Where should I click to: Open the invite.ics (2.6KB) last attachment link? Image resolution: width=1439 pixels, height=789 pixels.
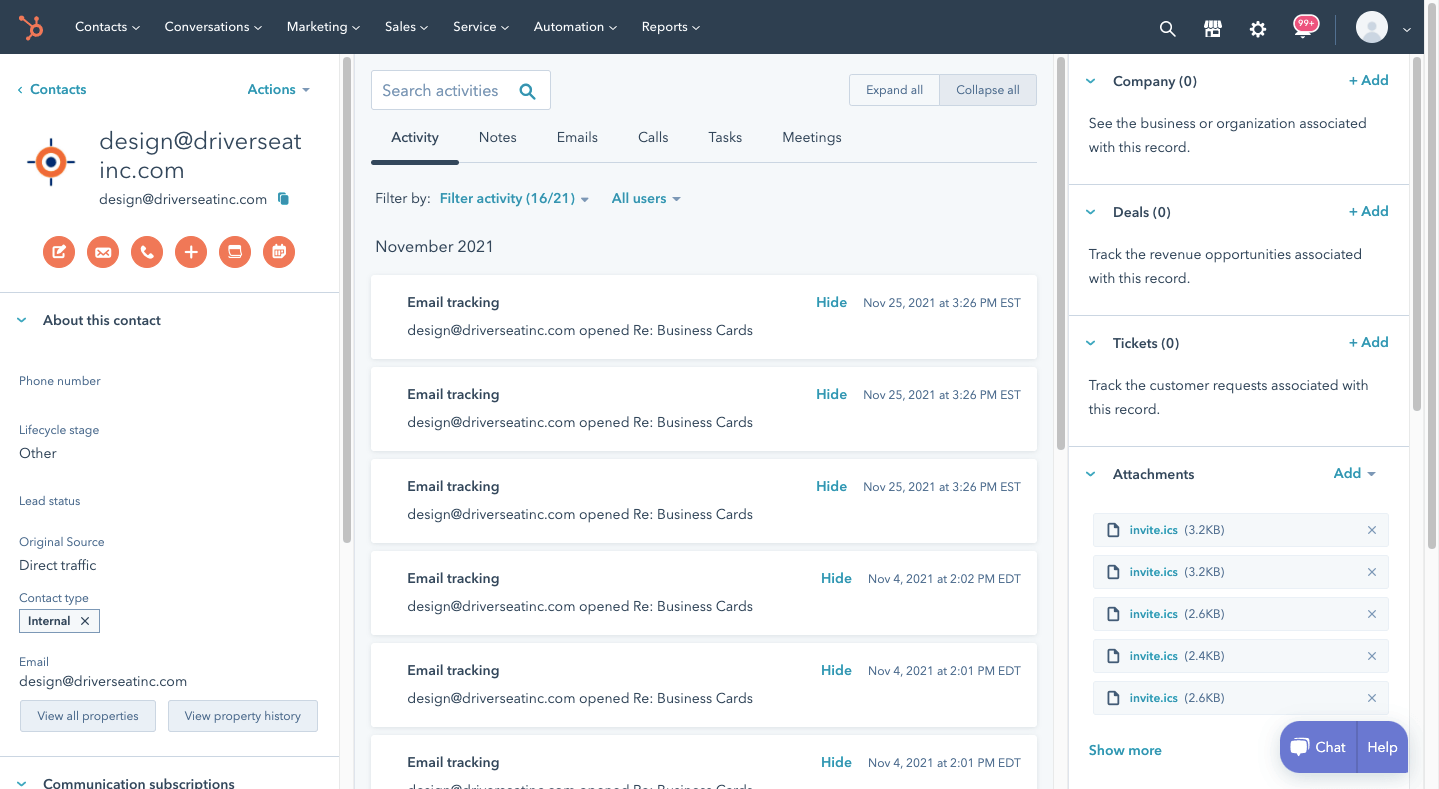pyautogui.click(x=1153, y=698)
